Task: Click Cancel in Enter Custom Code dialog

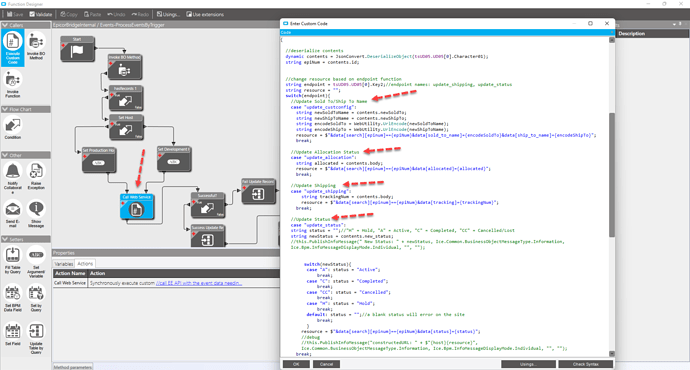Action: point(326,364)
